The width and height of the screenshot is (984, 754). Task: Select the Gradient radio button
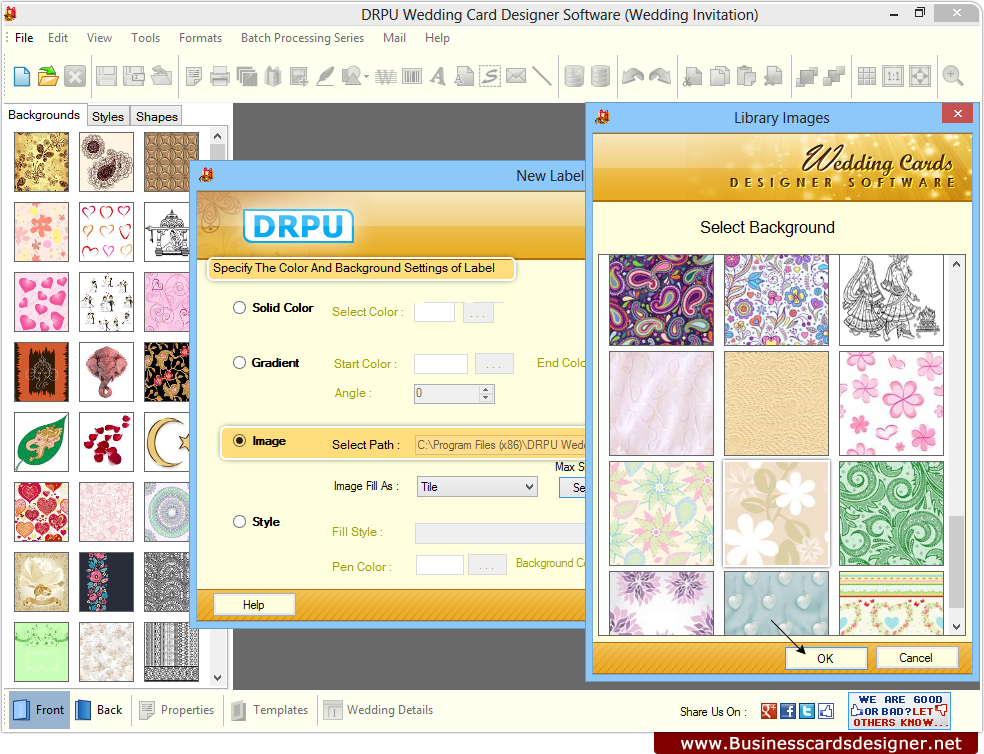click(x=239, y=363)
